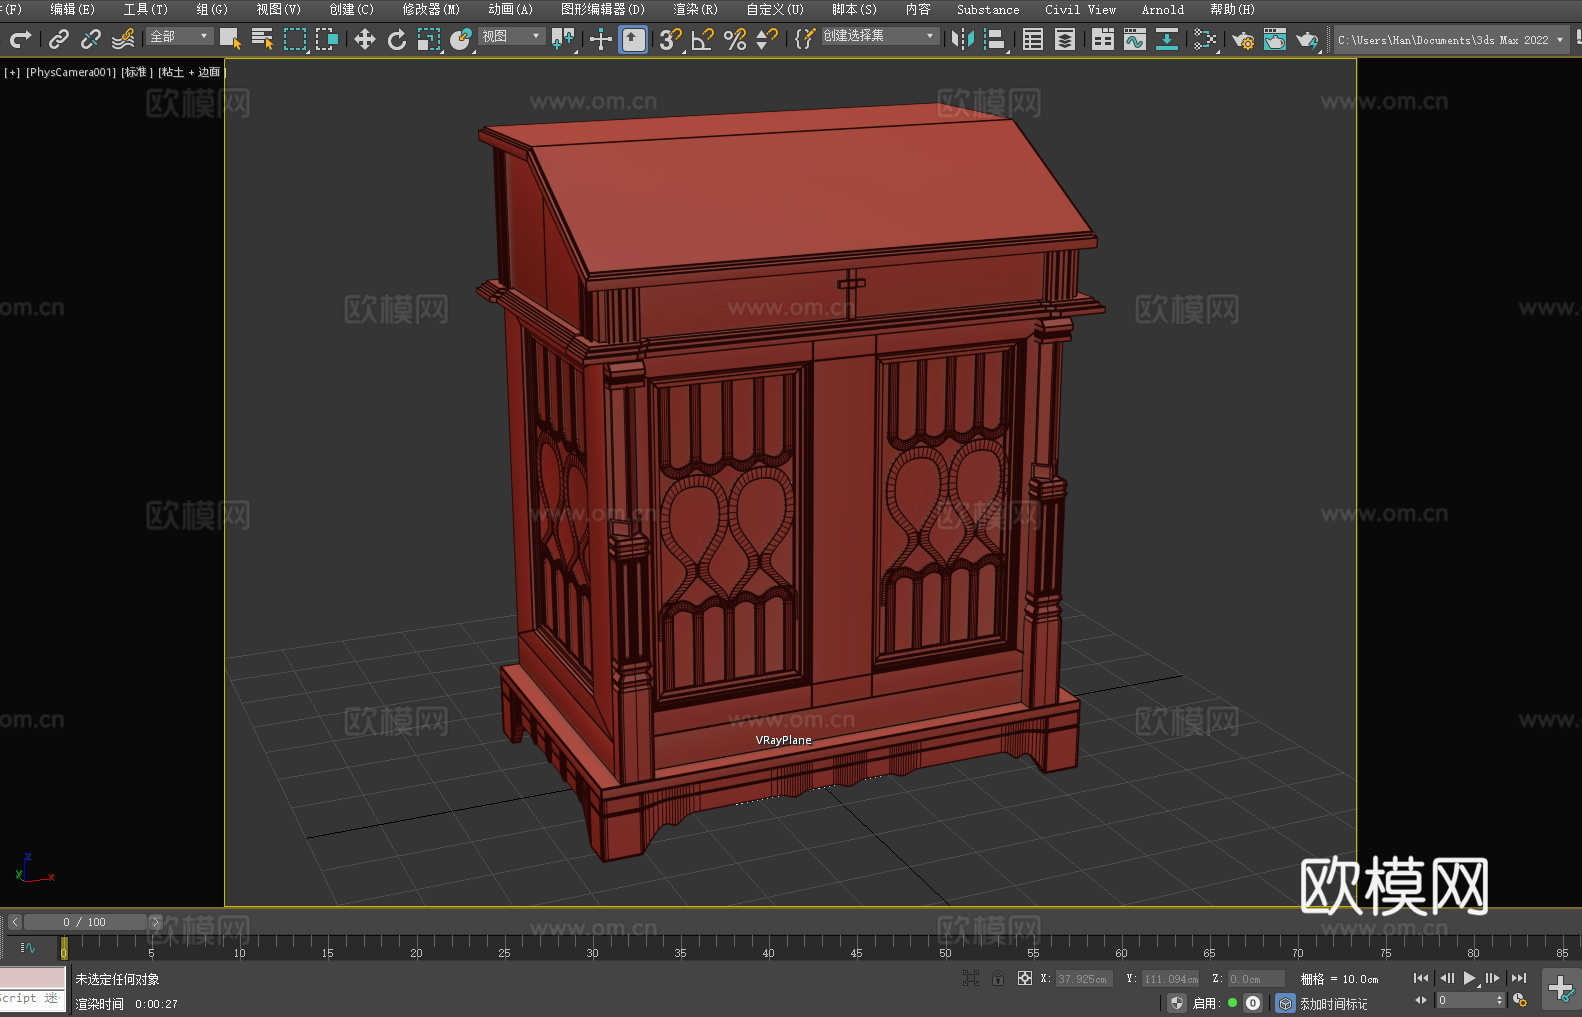Toggle keyboard shortcut override button

tap(633, 39)
